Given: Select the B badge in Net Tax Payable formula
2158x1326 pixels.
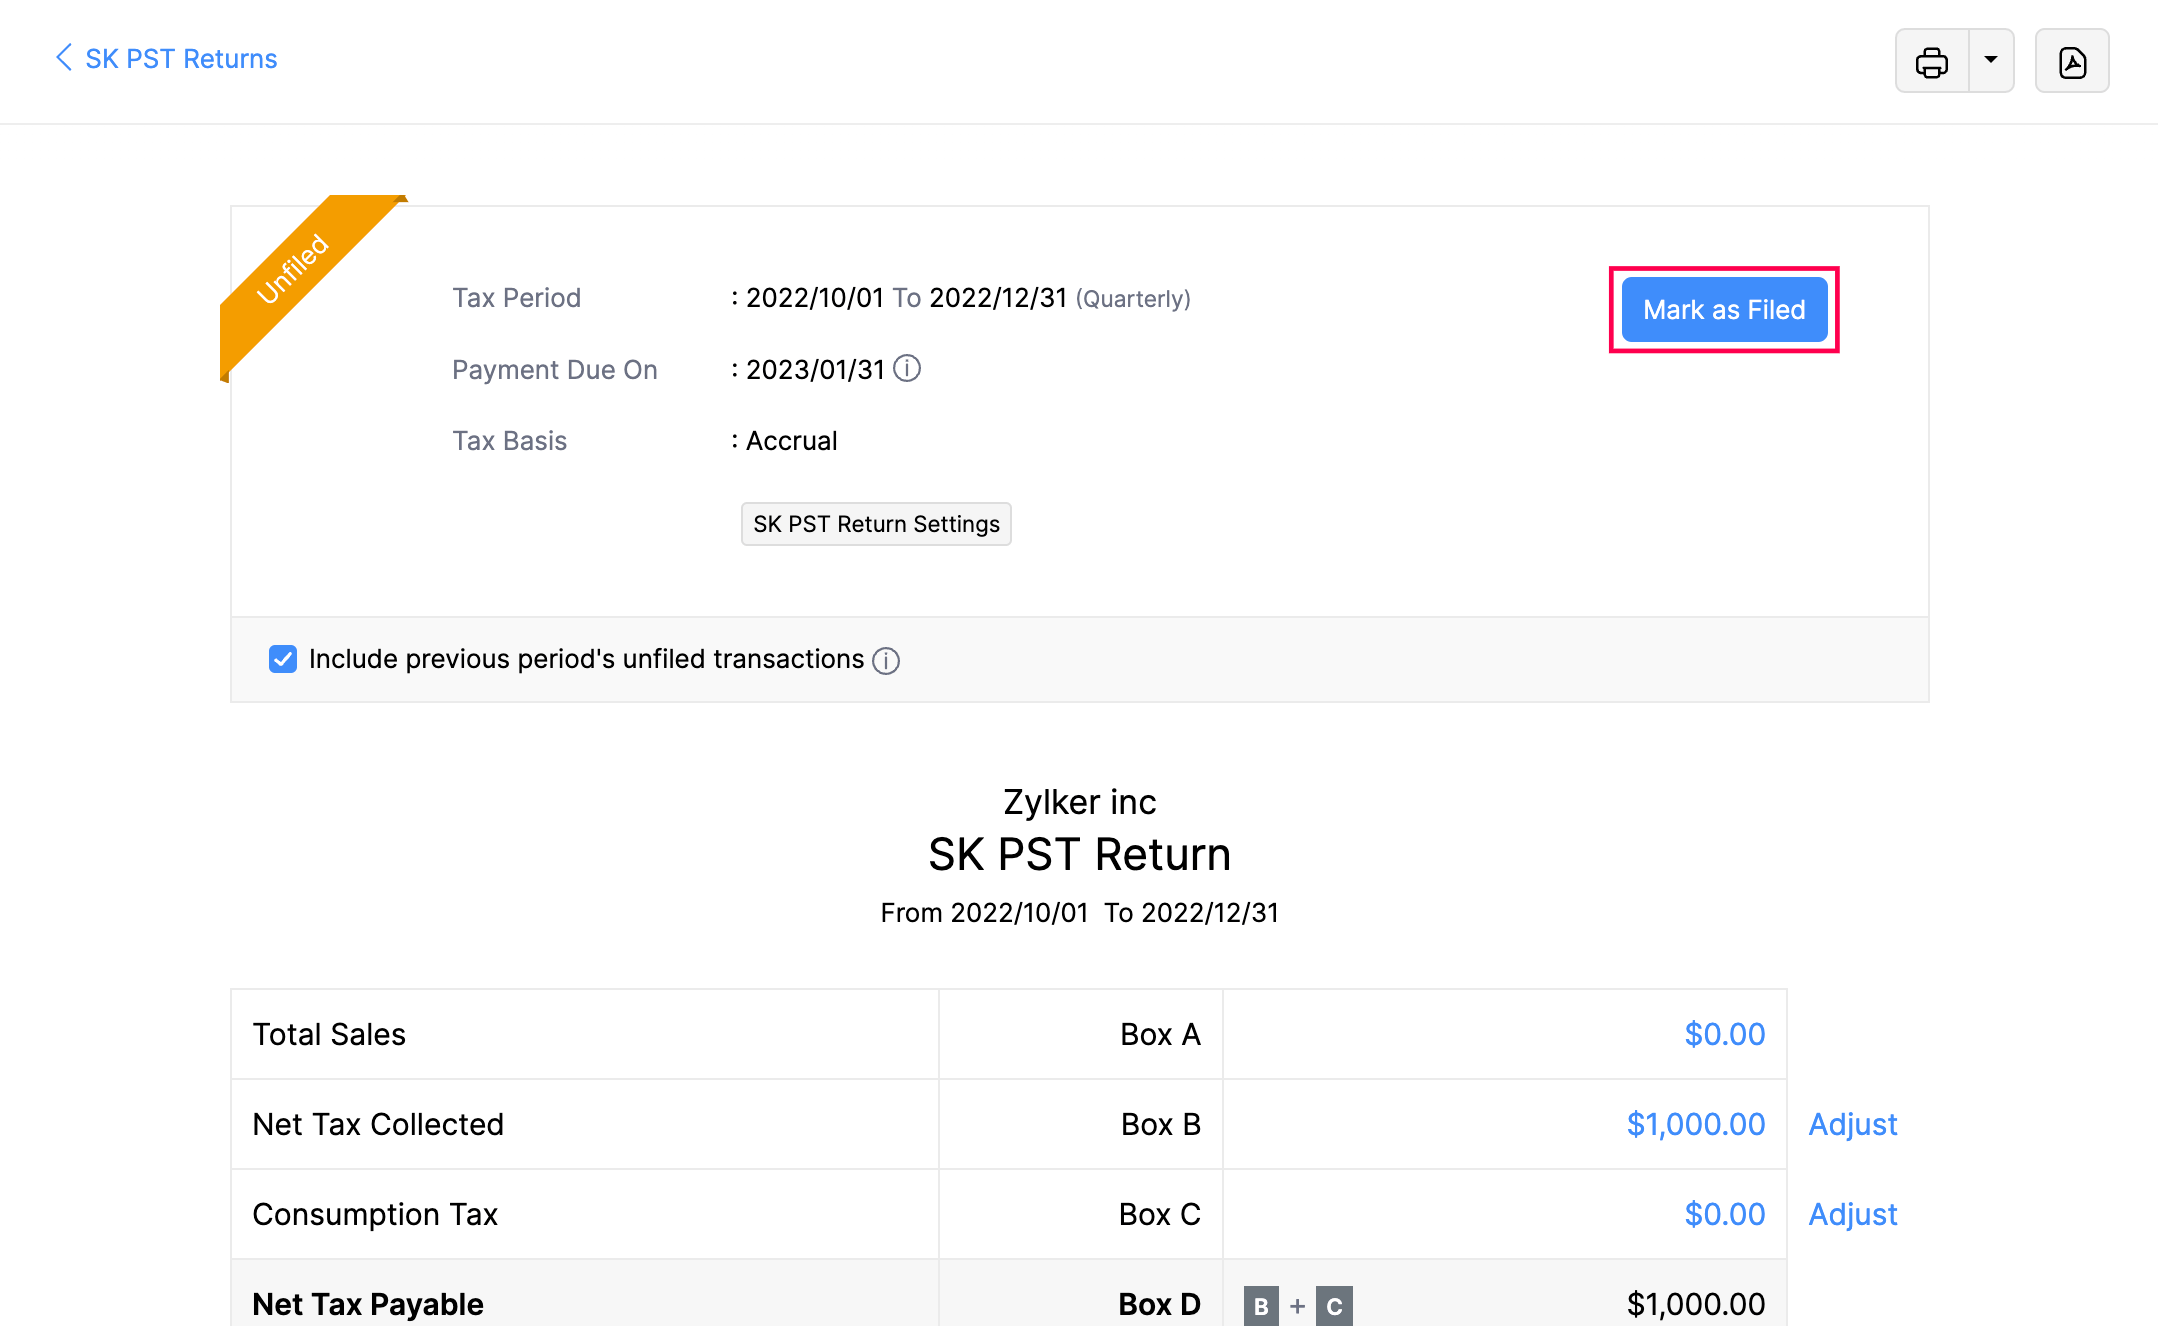Looking at the screenshot, I should (1262, 1305).
